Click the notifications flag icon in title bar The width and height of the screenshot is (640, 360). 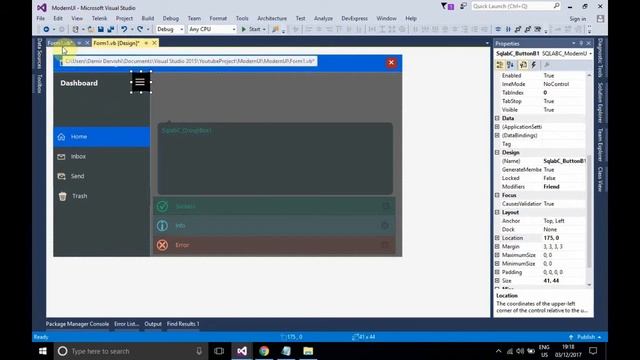447,6
